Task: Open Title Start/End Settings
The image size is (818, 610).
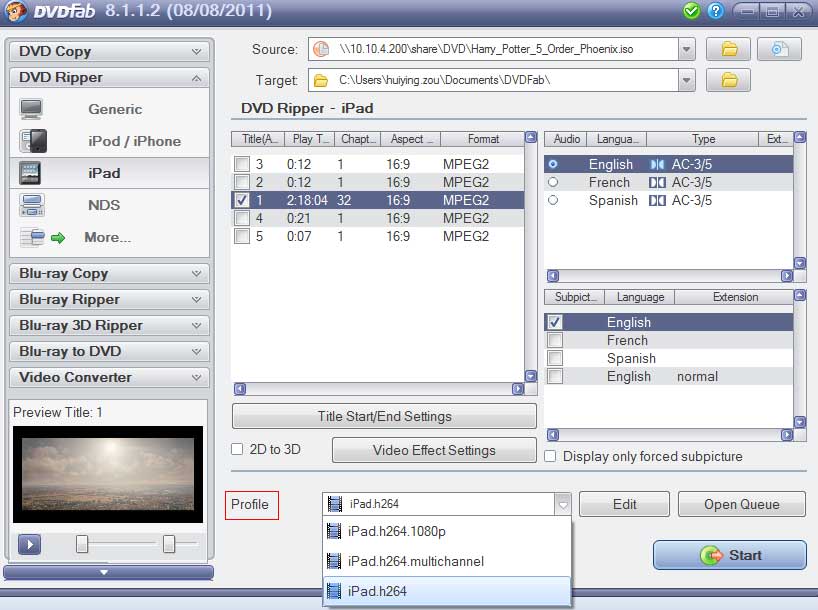Action: [384, 416]
